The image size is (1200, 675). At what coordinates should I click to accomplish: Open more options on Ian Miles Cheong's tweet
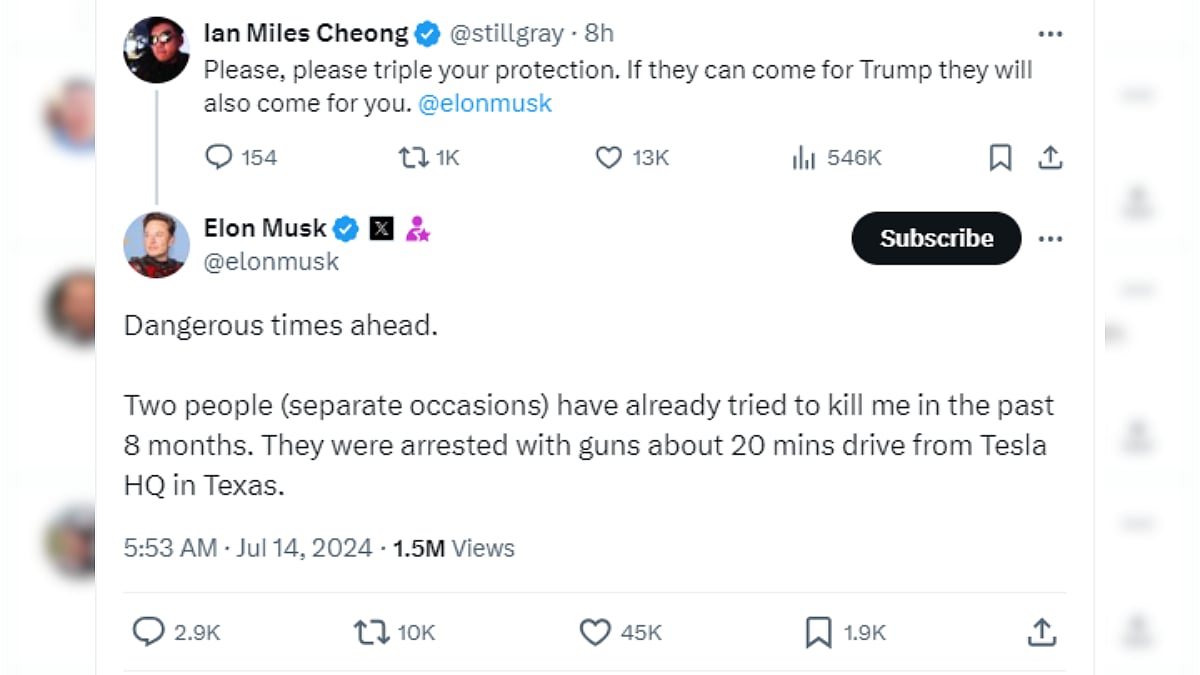point(1049,34)
